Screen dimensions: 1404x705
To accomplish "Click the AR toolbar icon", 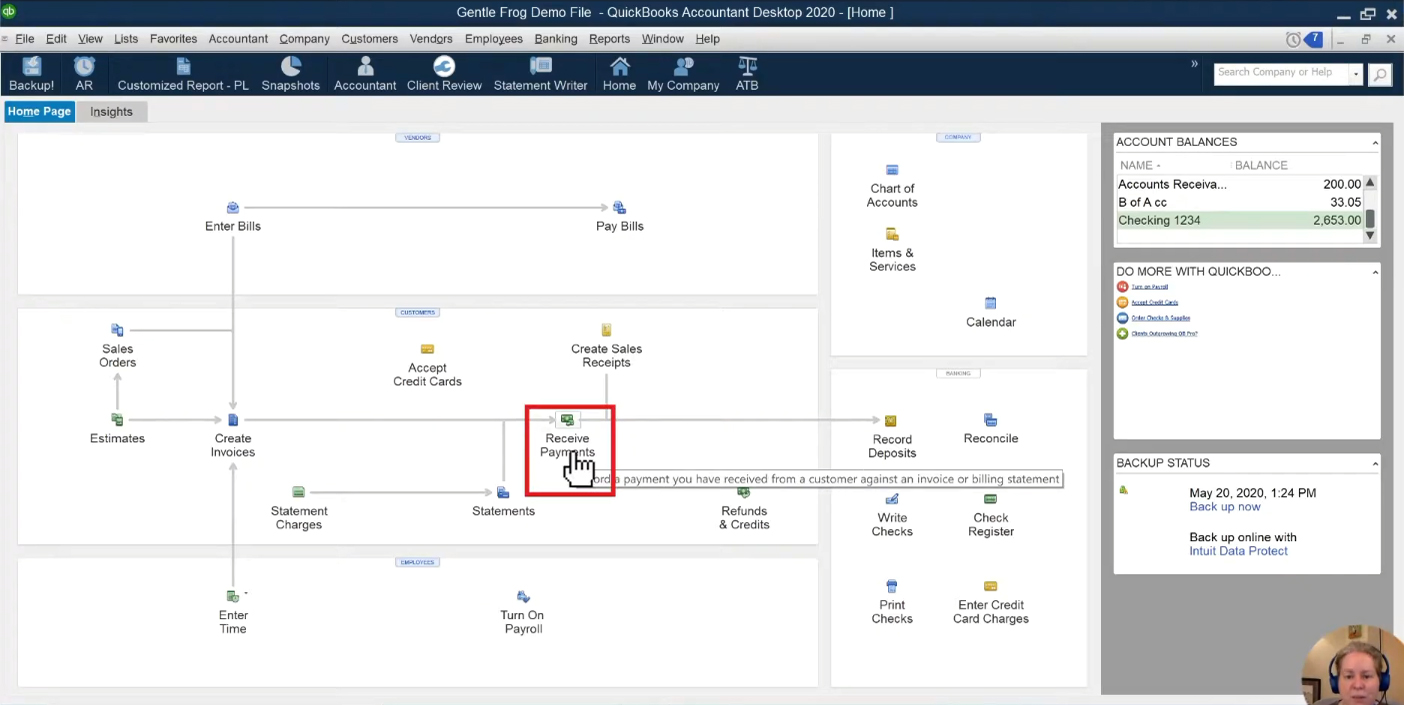I will pyautogui.click(x=84, y=74).
